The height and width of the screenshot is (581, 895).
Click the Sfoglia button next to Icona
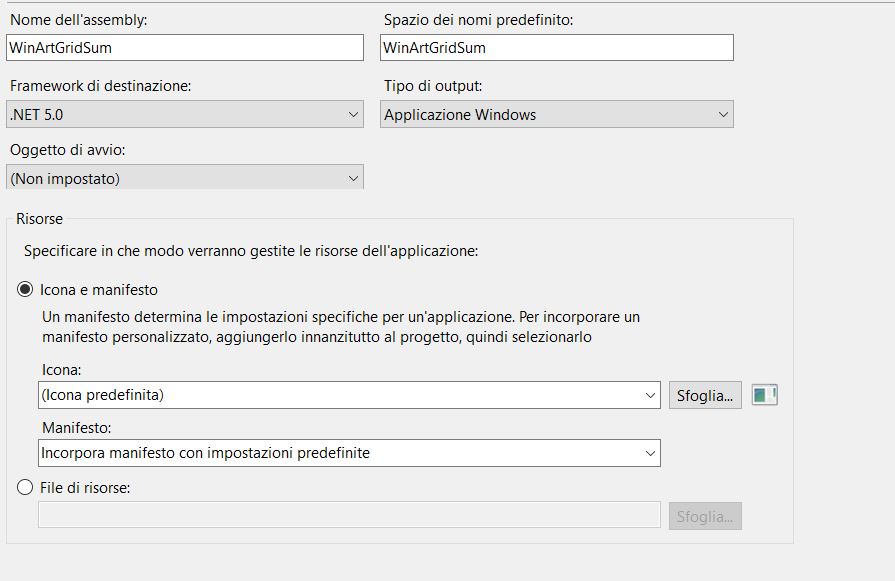click(705, 395)
